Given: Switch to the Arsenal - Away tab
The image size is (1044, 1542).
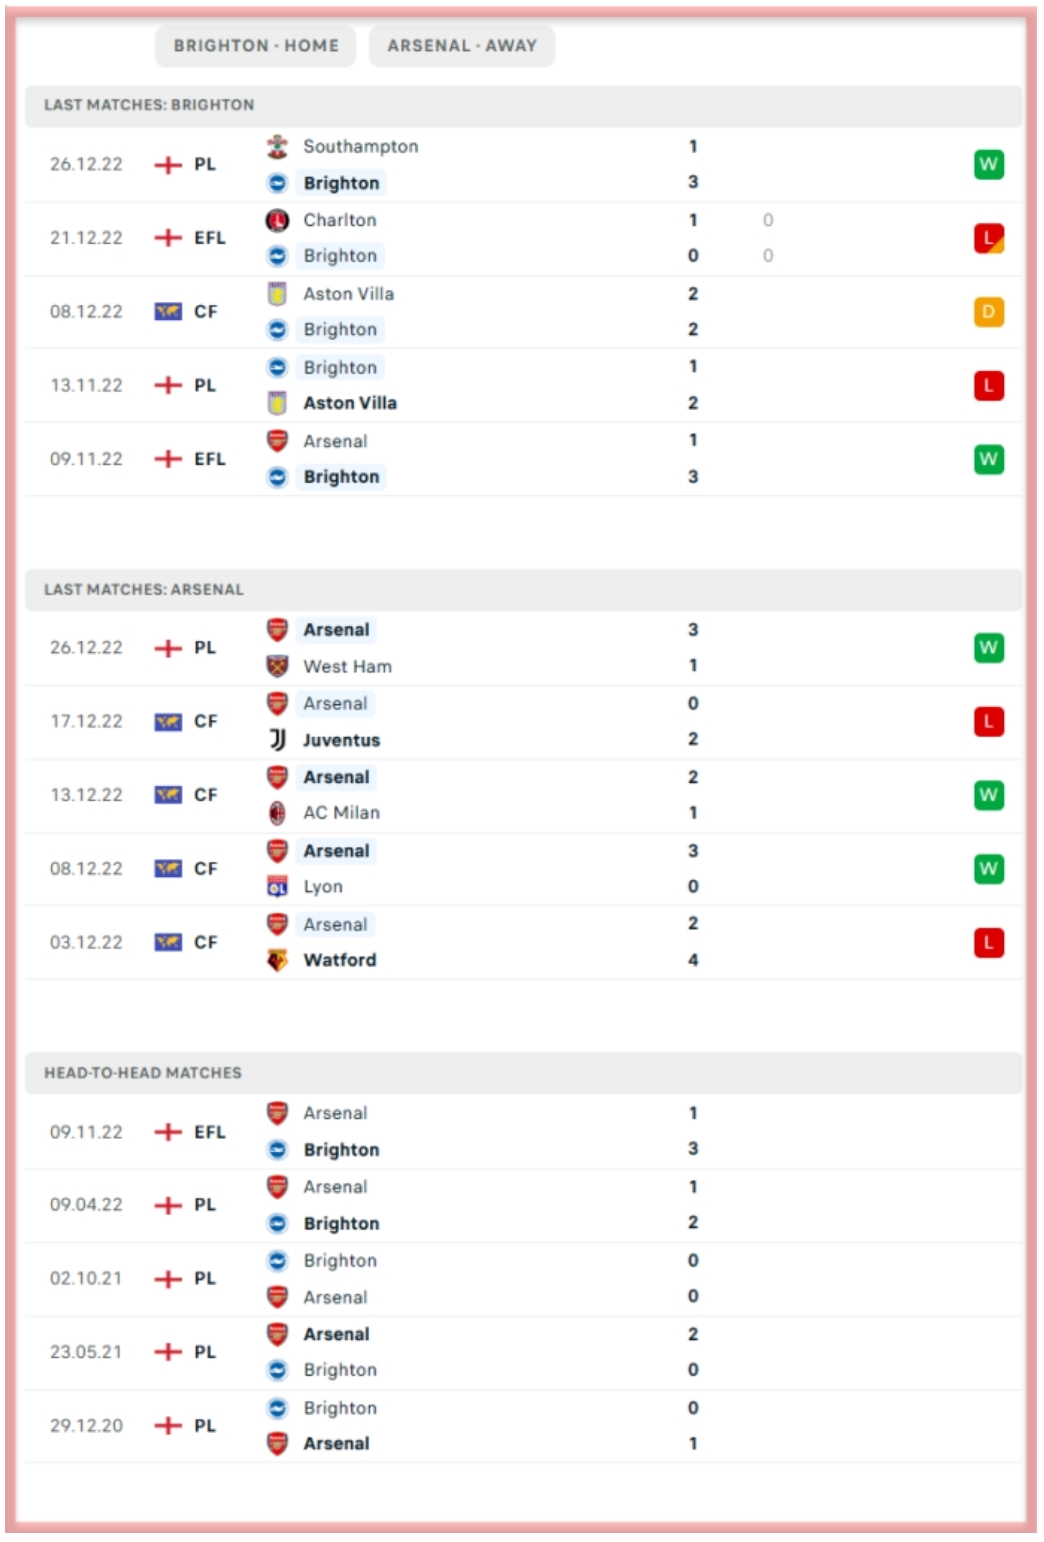Looking at the screenshot, I should [462, 46].
